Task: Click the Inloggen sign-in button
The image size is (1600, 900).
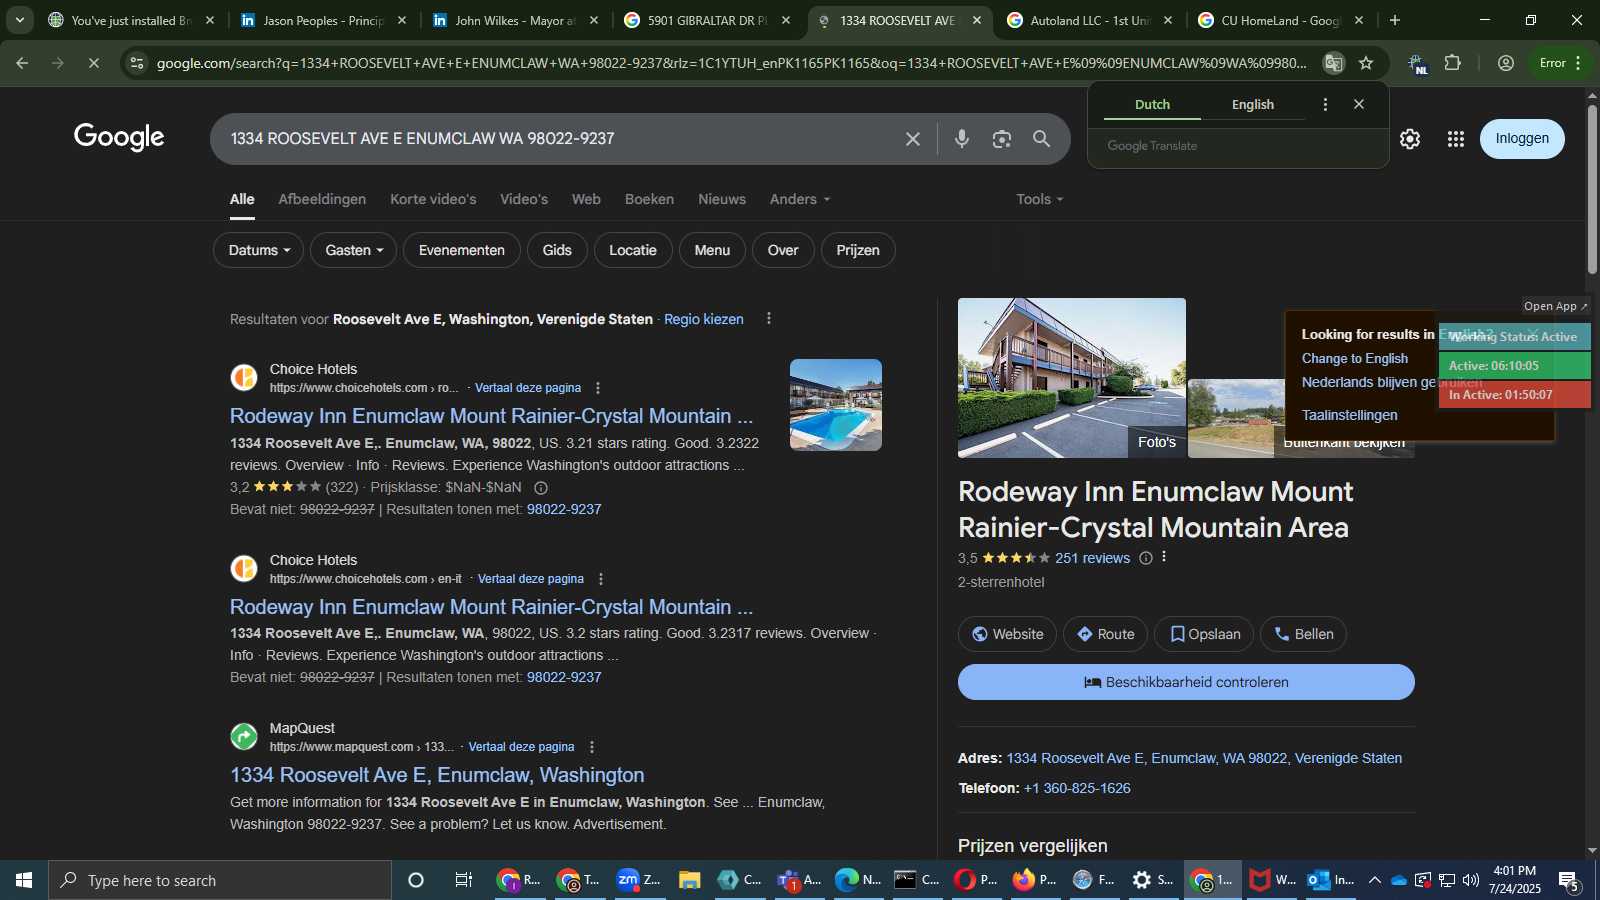Action: click(x=1522, y=139)
